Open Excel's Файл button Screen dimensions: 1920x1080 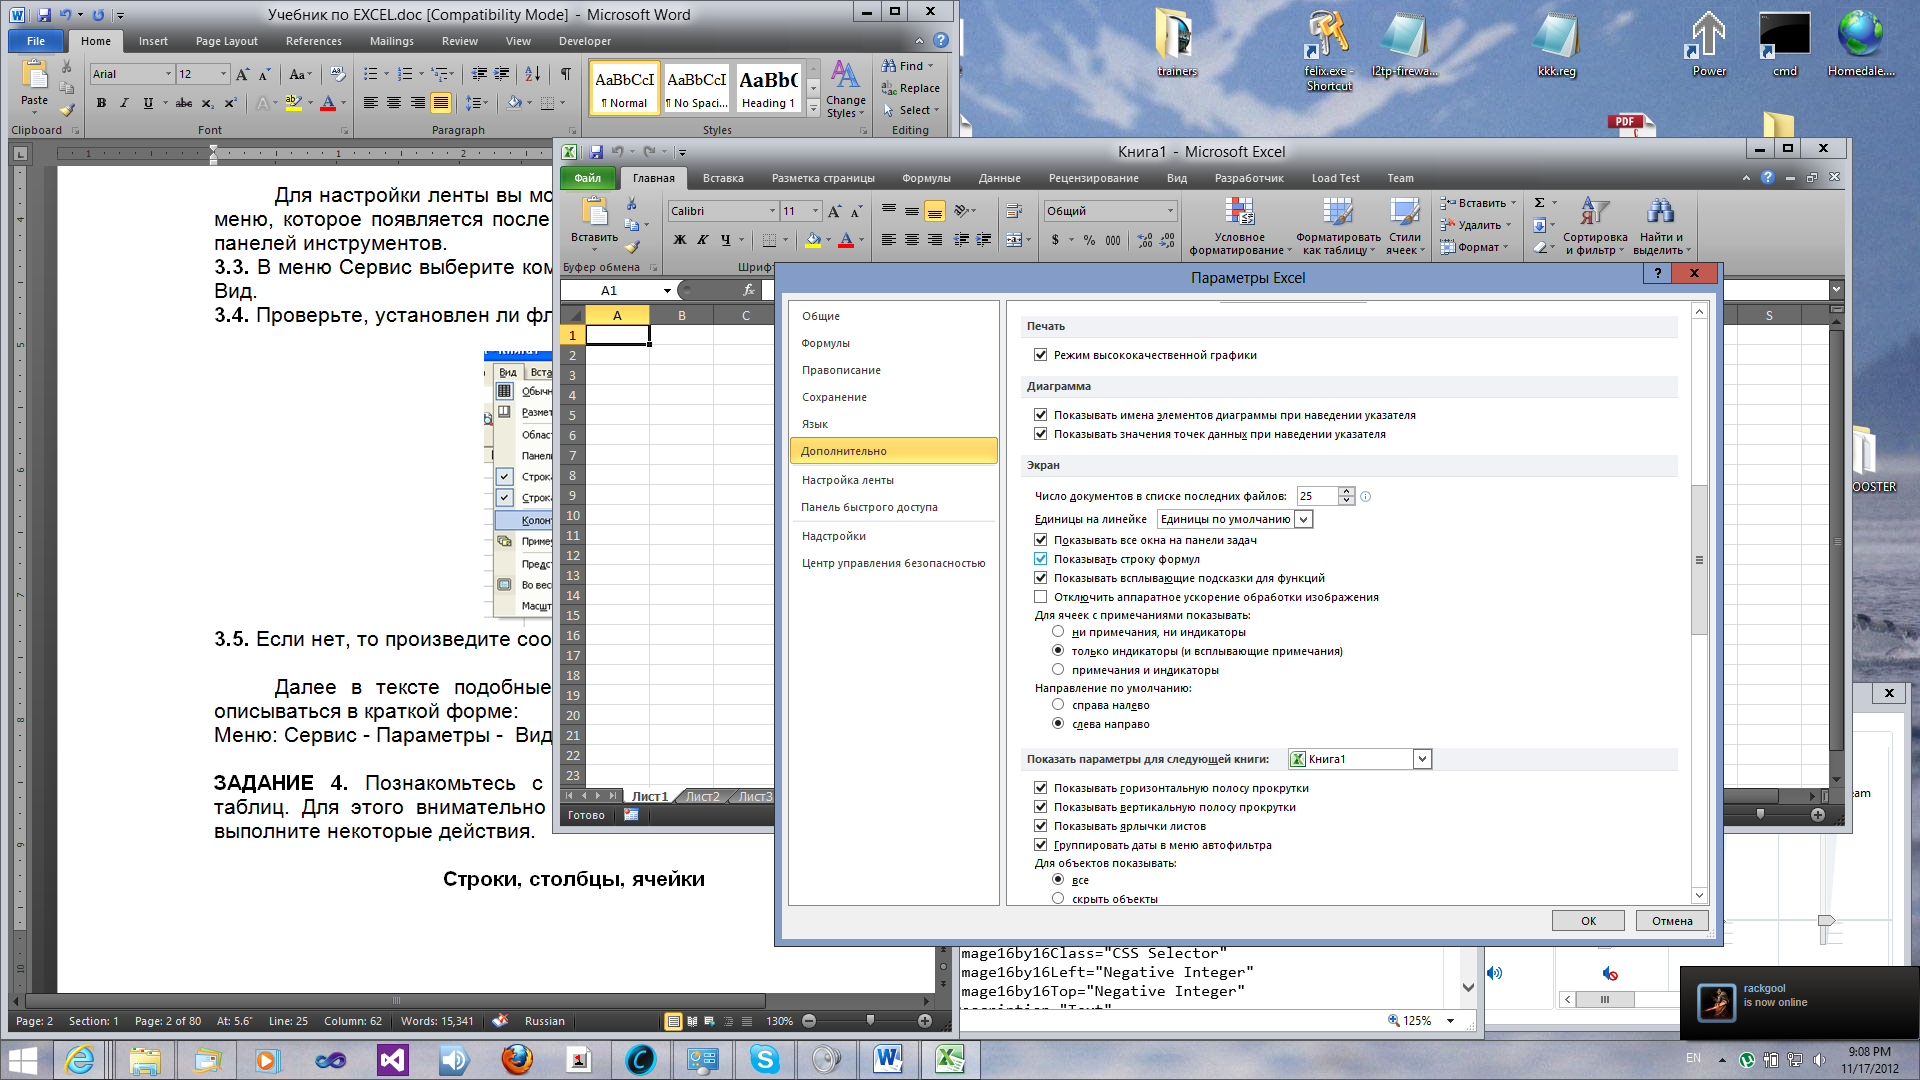(588, 178)
